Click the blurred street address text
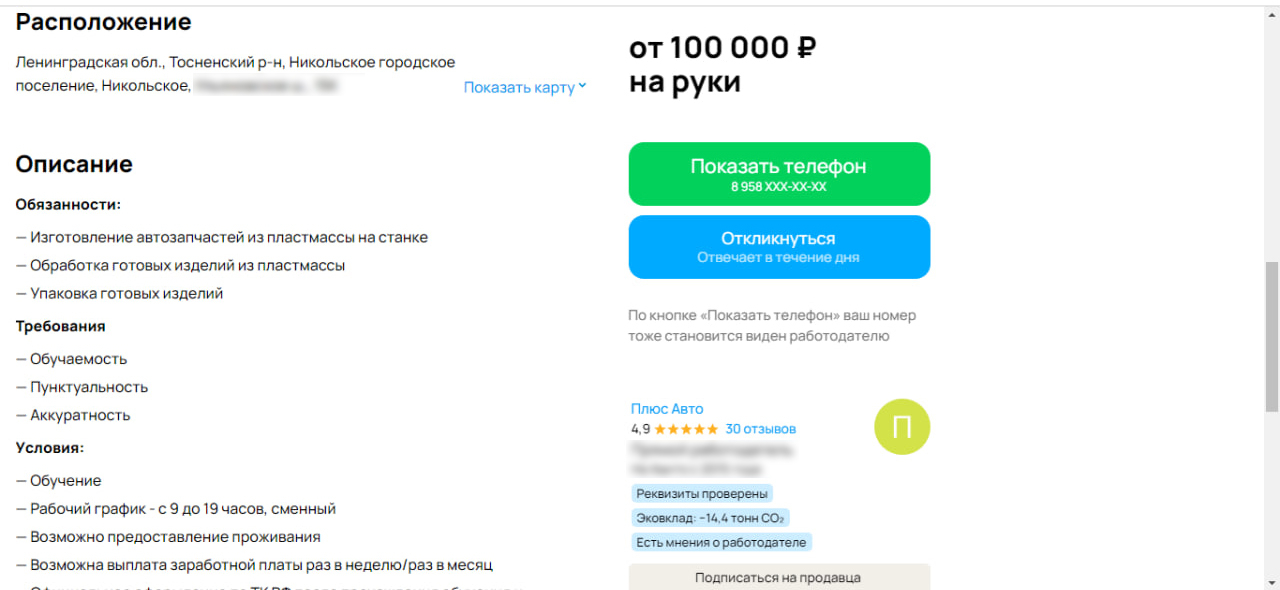1280x590 pixels. click(266, 87)
